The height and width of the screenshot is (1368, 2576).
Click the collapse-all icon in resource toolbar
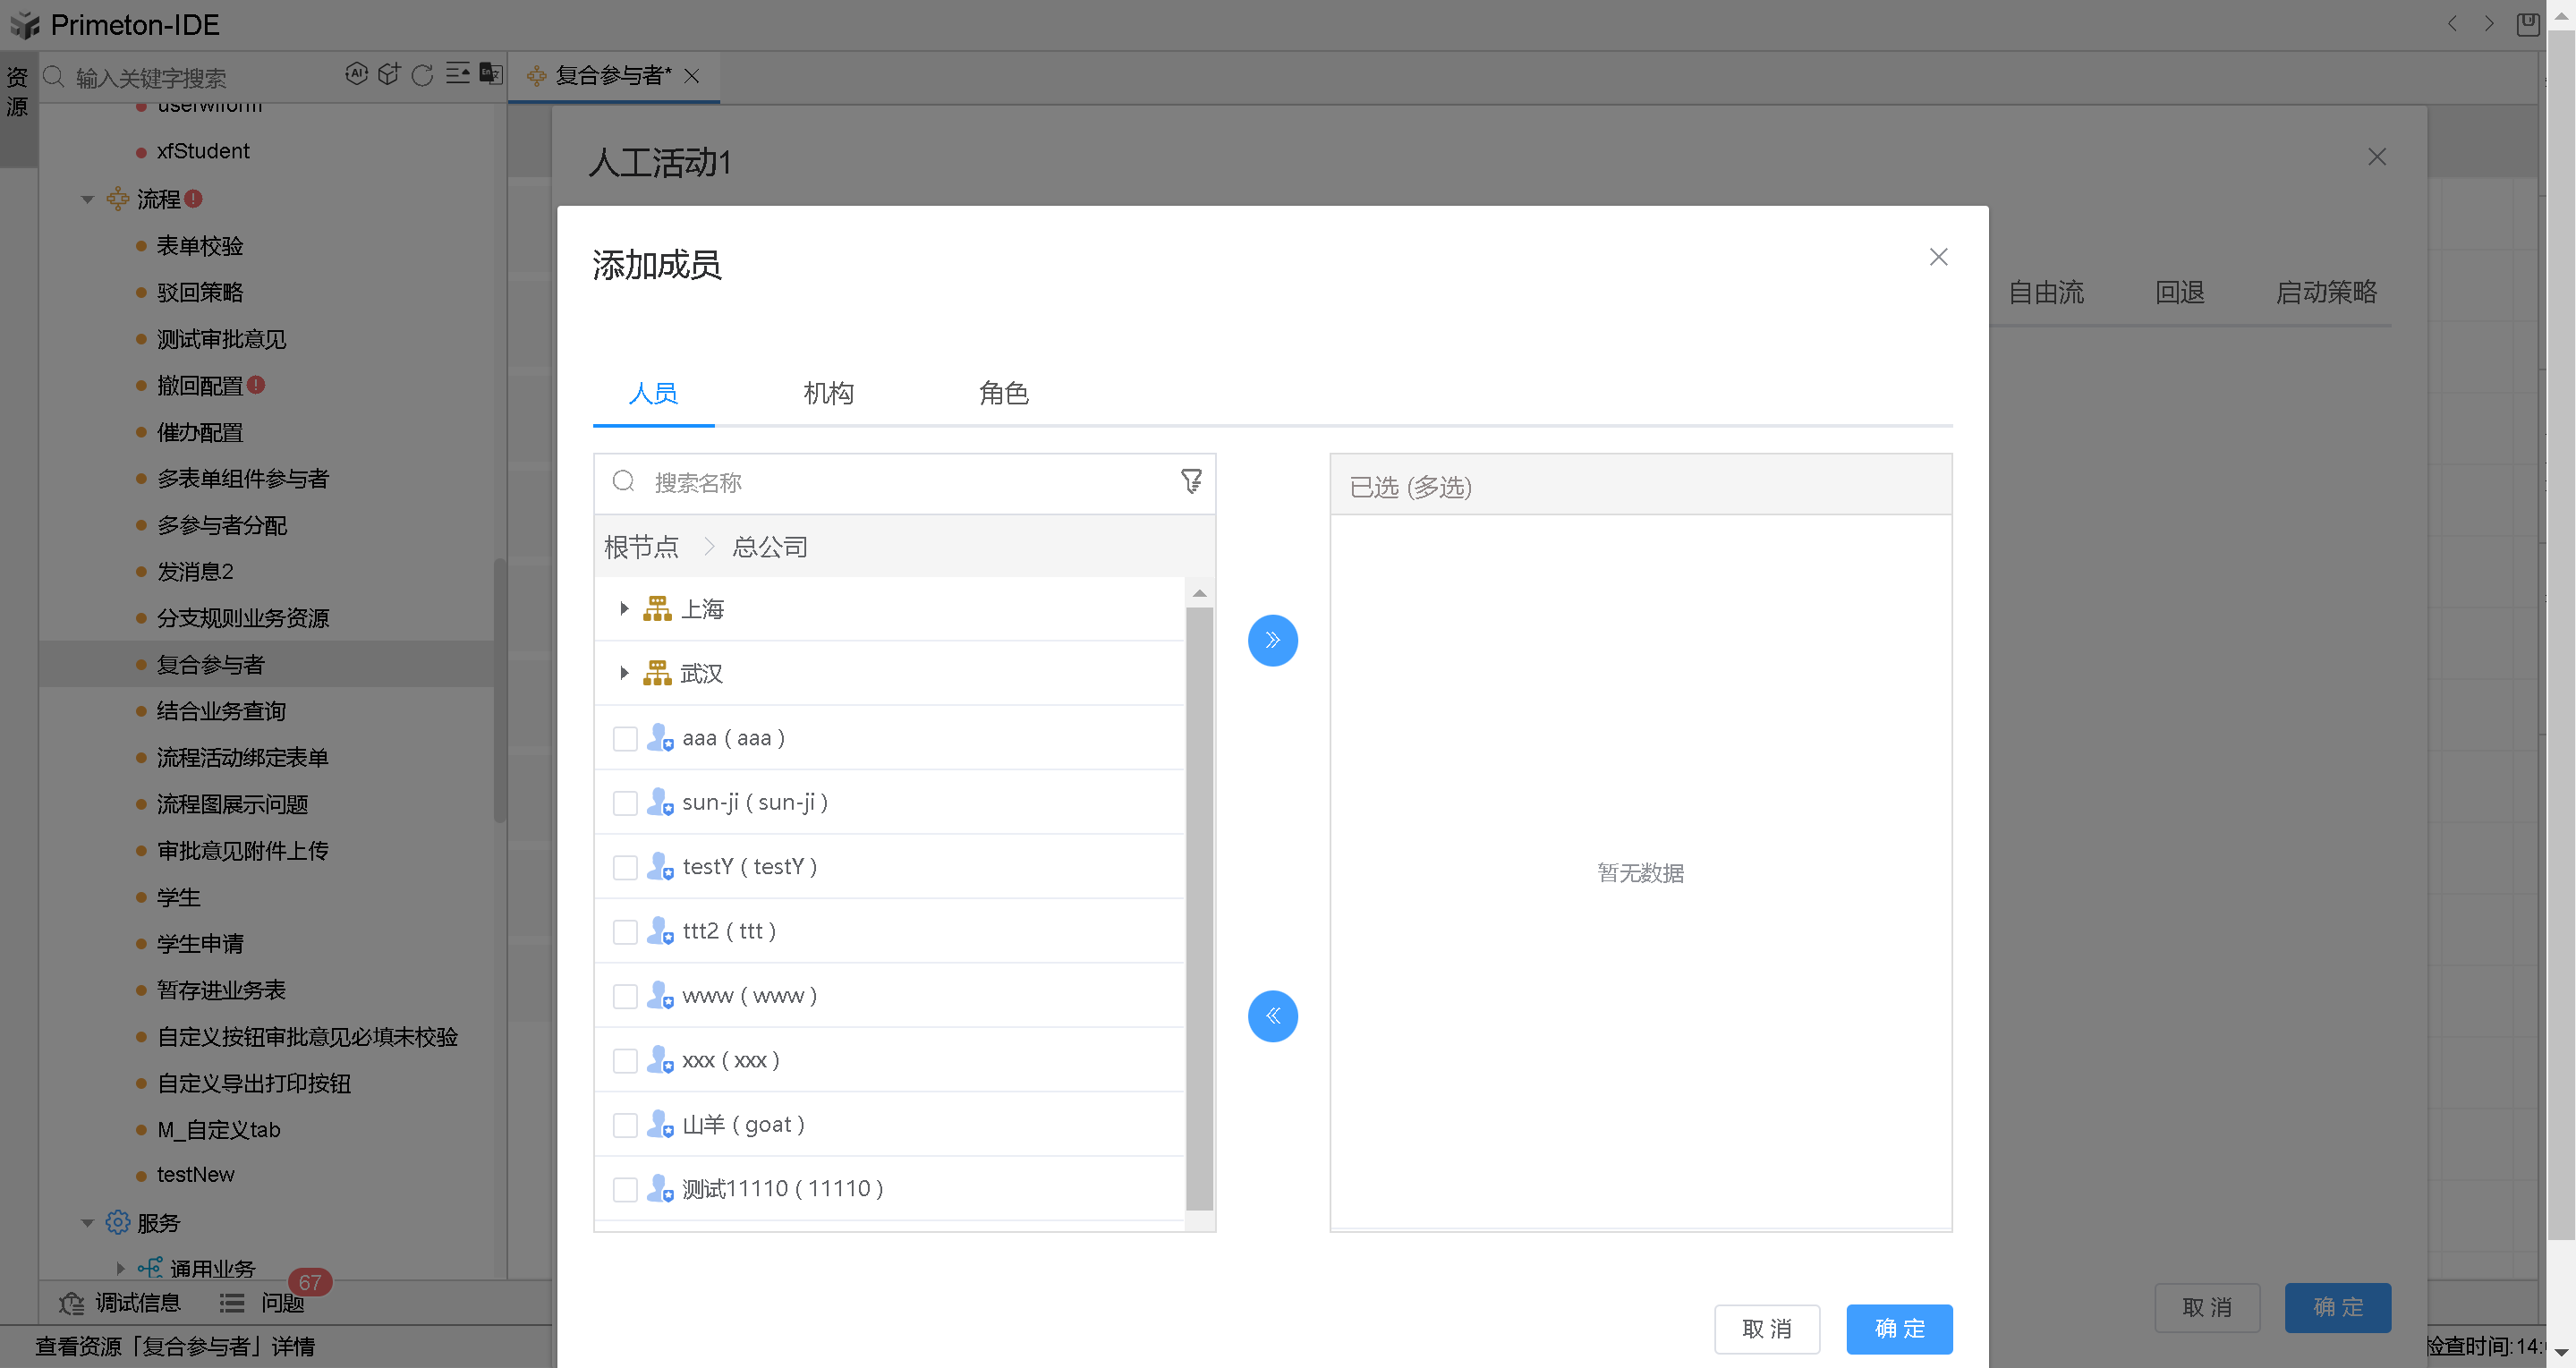[457, 74]
